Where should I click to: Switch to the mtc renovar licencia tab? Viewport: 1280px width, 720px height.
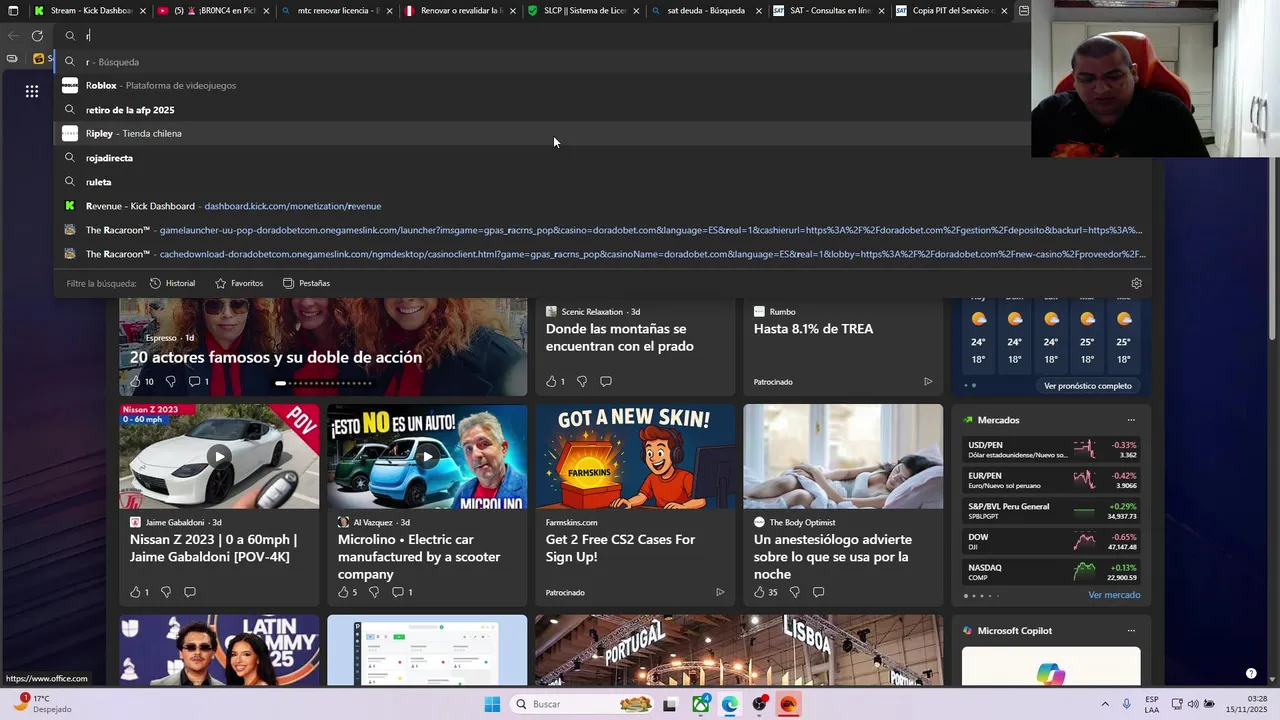pos(337,11)
